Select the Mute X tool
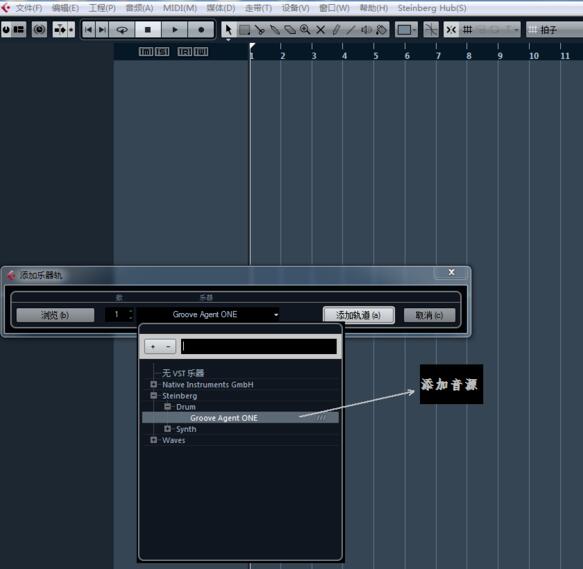Image resolution: width=583 pixels, height=569 pixels. click(x=321, y=30)
